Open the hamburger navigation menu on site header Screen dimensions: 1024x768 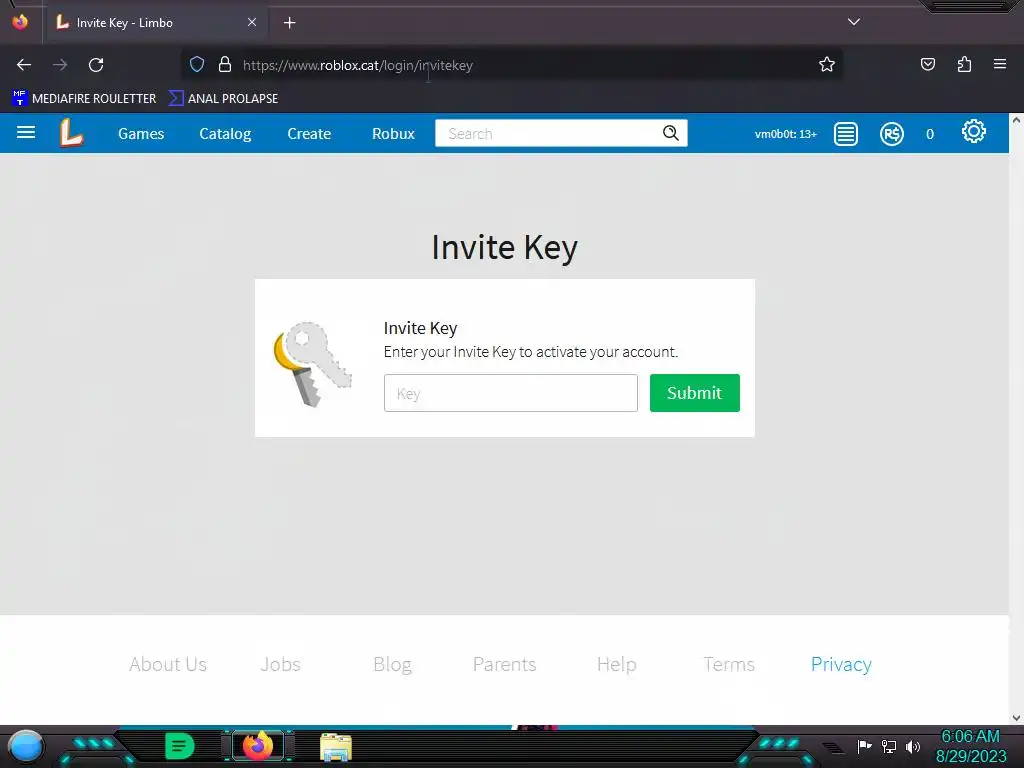pyautogui.click(x=25, y=133)
